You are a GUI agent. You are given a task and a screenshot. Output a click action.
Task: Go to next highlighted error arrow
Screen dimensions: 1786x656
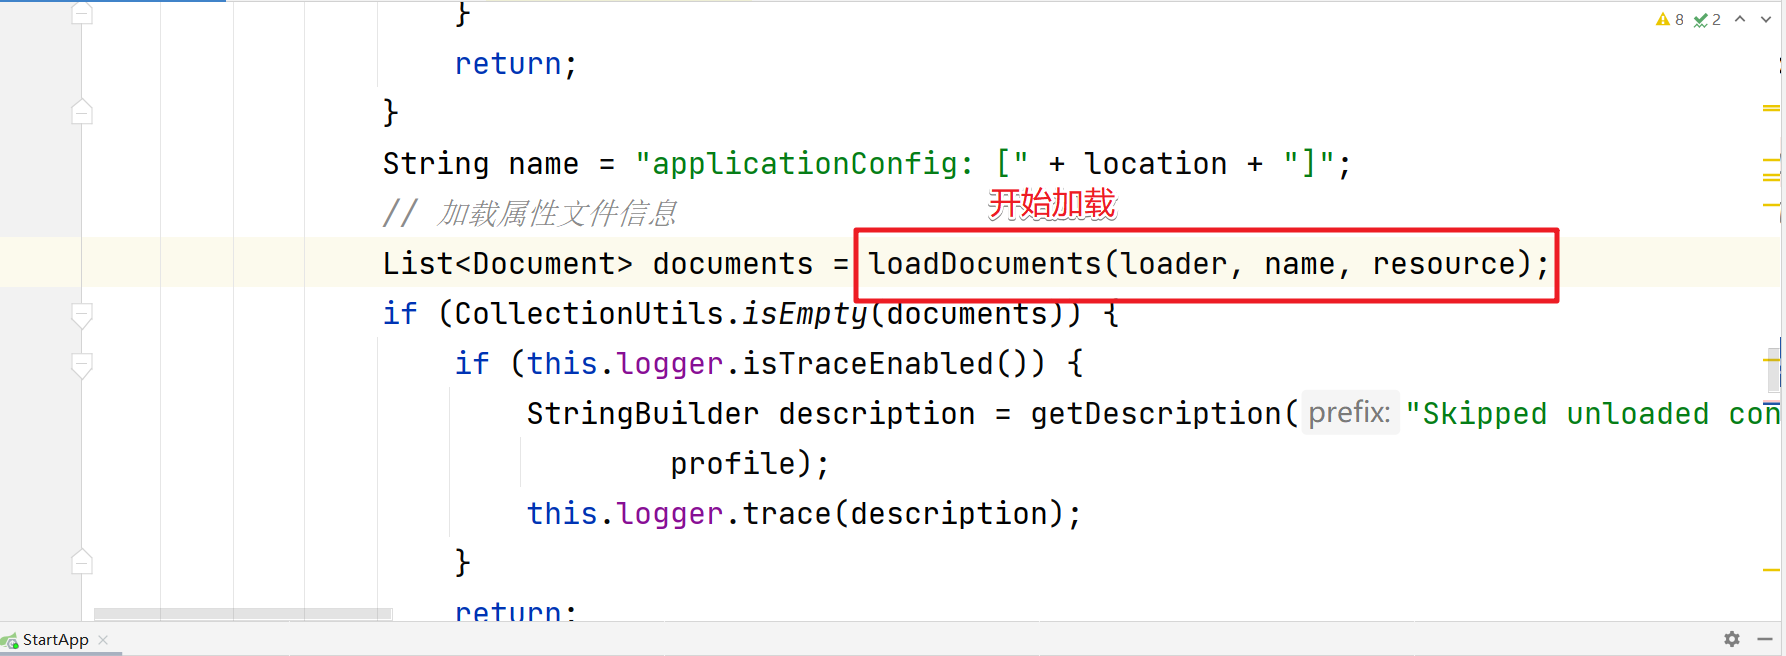pos(1766,19)
